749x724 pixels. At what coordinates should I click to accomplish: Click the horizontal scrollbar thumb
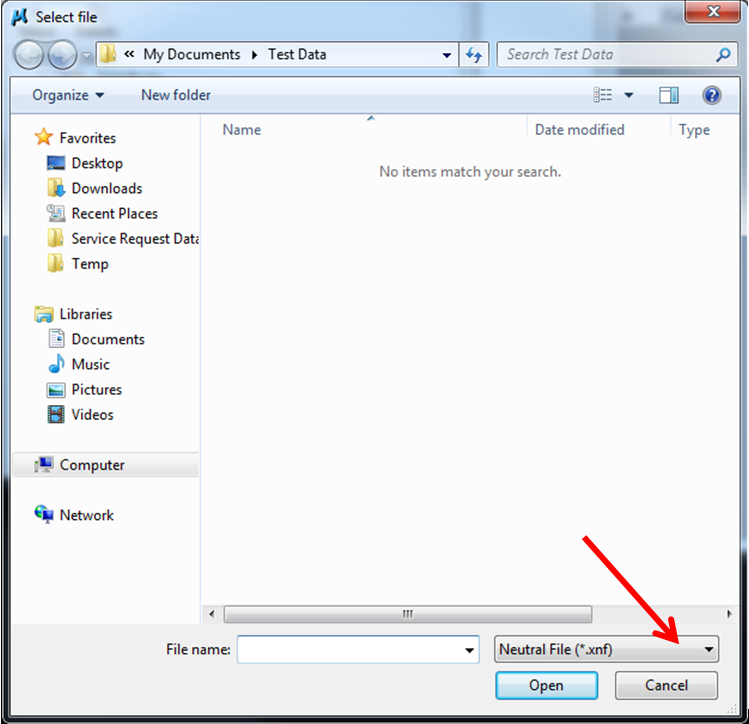pos(407,614)
